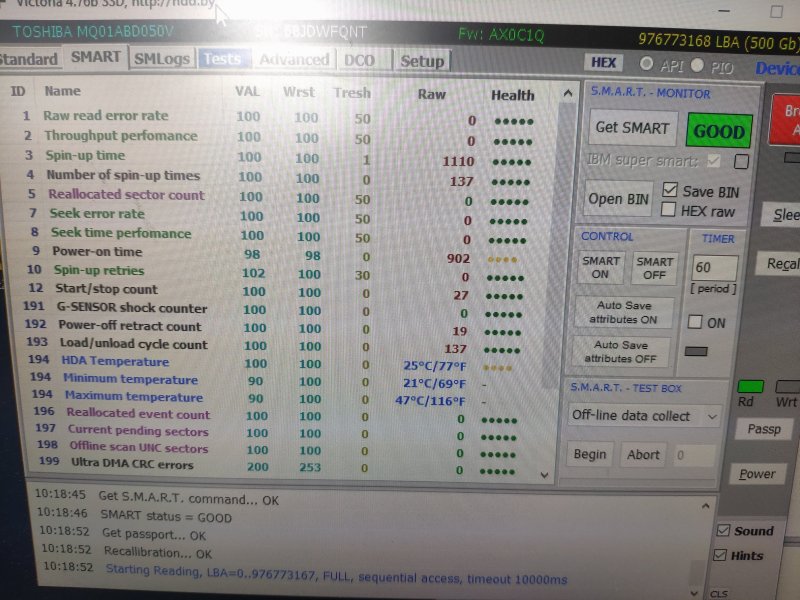Image resolution: width=800 pixels, height=600 pixels.
Task: Open the Off-line data collect dropdown
Action: [x=645, y=416]
